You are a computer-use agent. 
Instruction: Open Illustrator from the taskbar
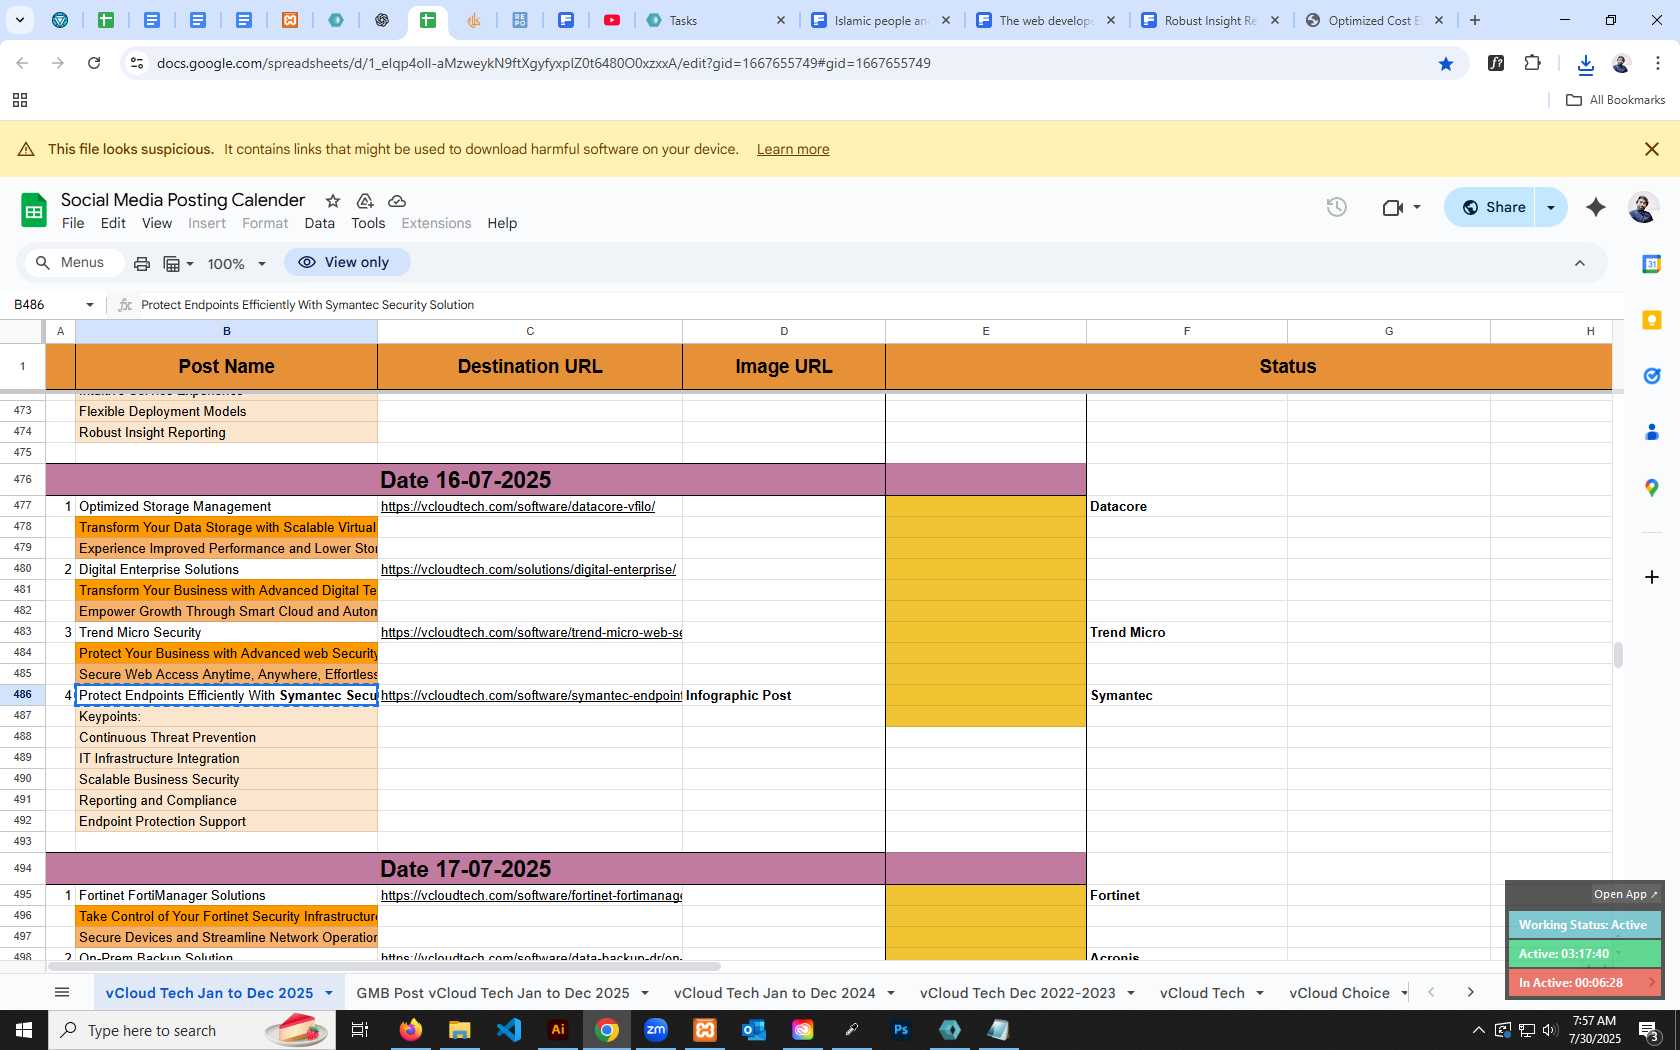pos(558,1030)
